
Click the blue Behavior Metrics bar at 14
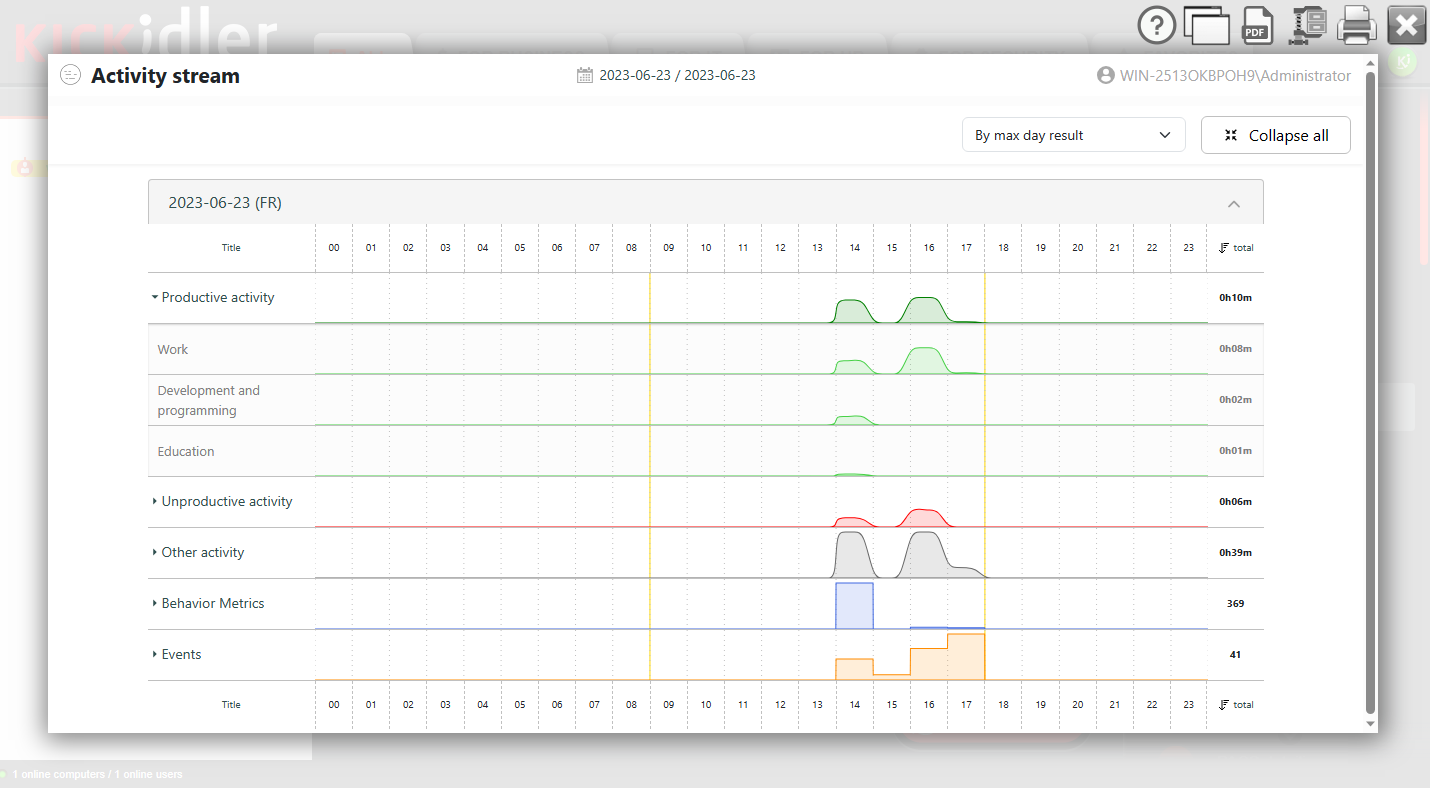point(855,606)
